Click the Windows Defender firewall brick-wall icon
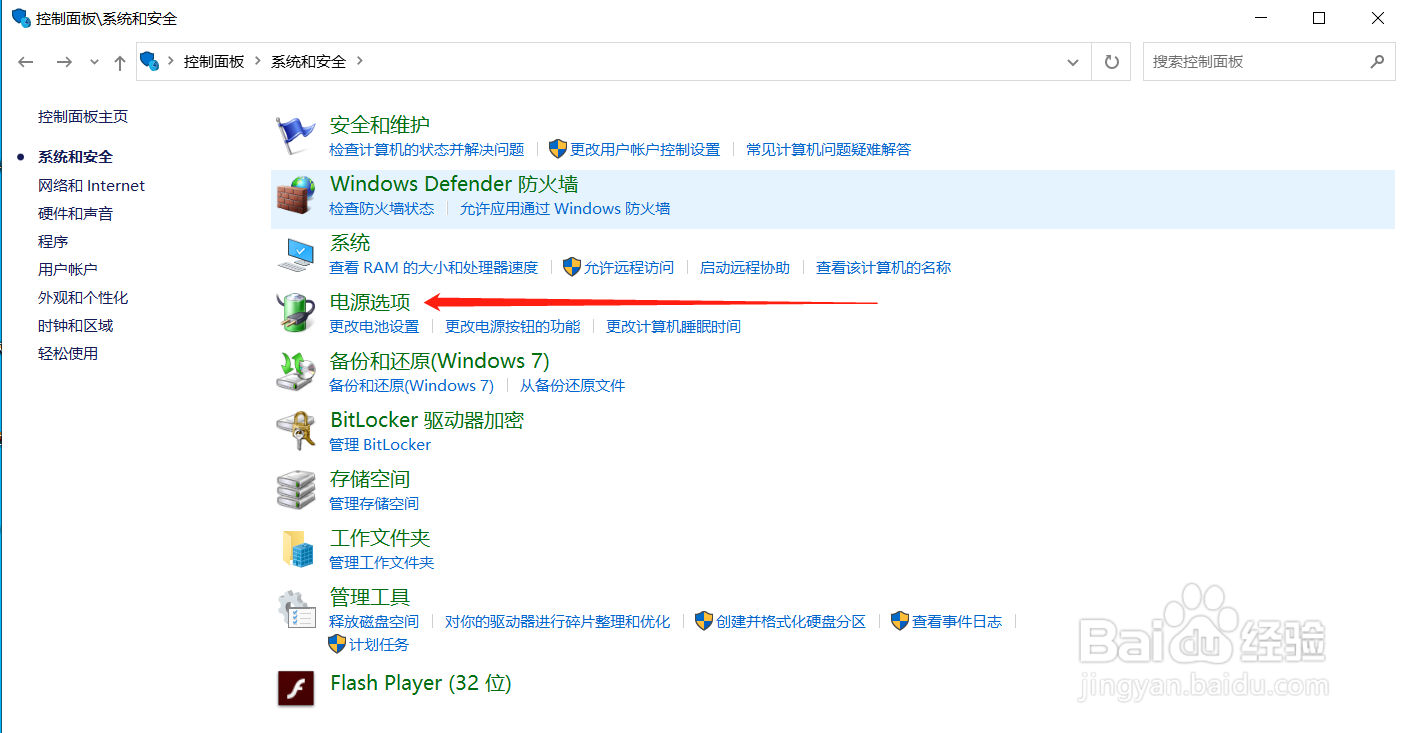Image resolution: width=1405 pixels, height=733 pixels. [295, 196]
